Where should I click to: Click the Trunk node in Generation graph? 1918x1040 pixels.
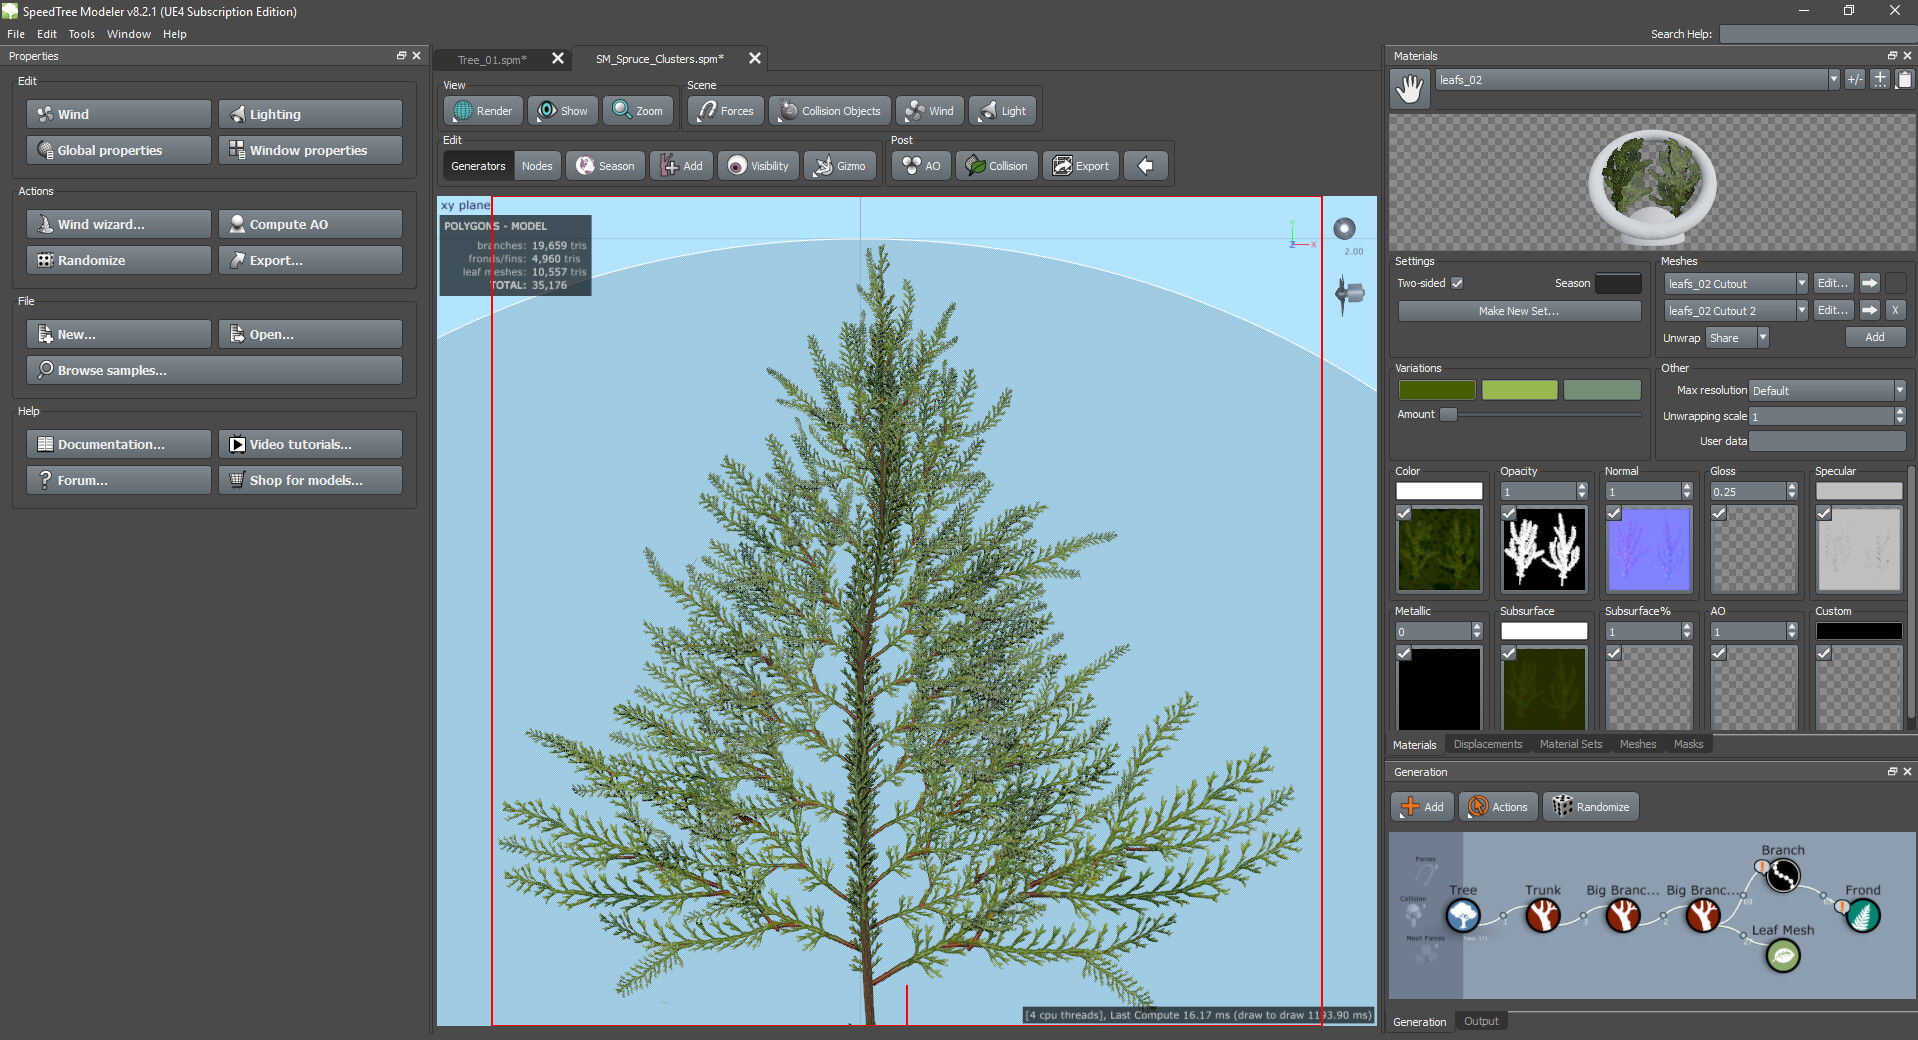[x=1542, y=915]
